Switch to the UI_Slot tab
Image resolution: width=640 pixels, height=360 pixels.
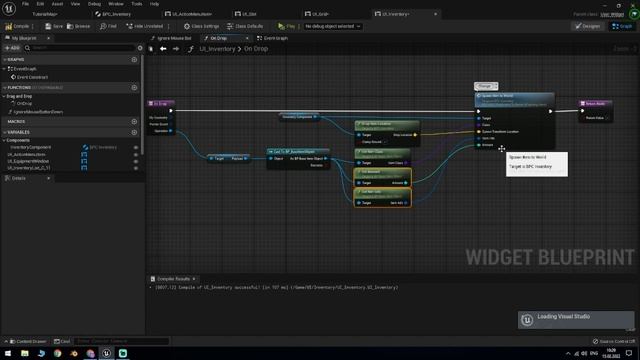point(246,14)
